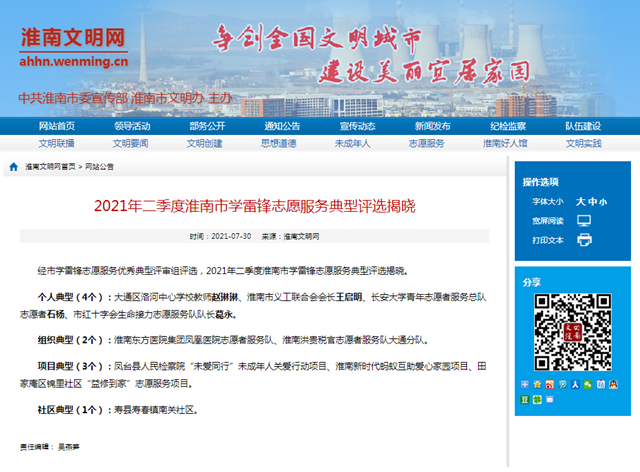Set font size to small (小)
The image size is (640, 472).
(x=602, y=201)
